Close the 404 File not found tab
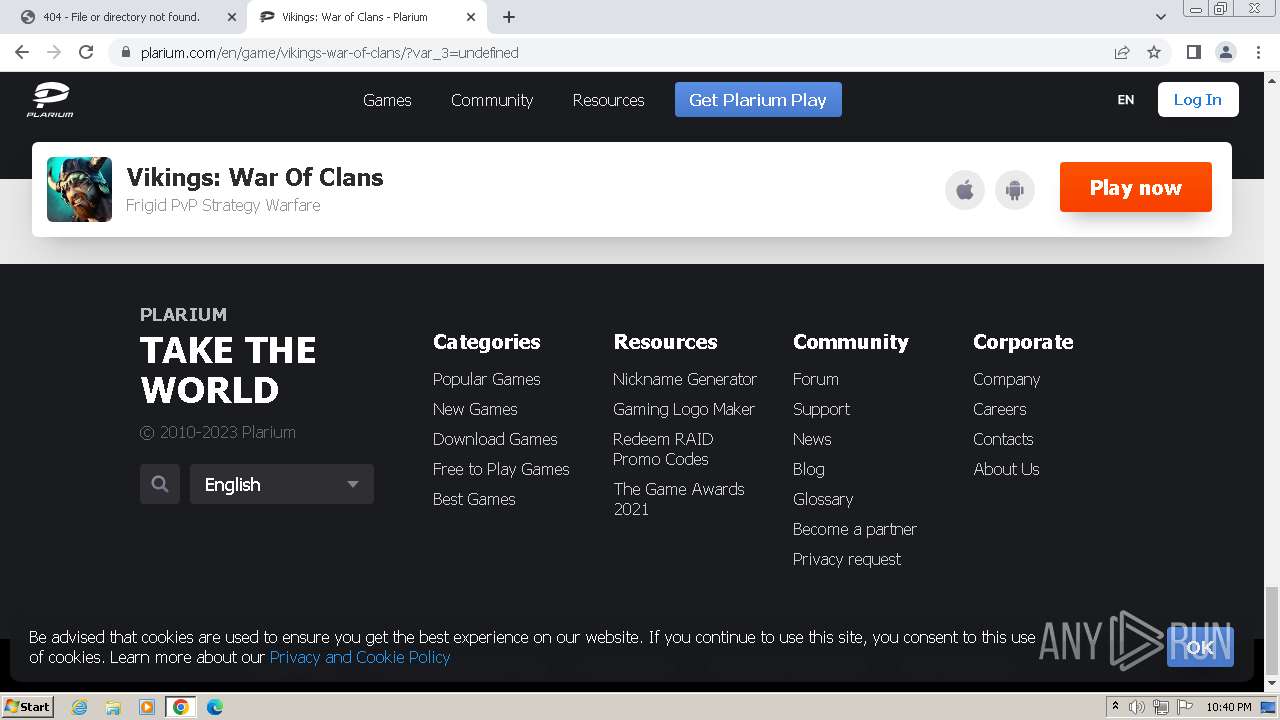The width and height of the screenshot is (1280, 720). tap(232, 17)
